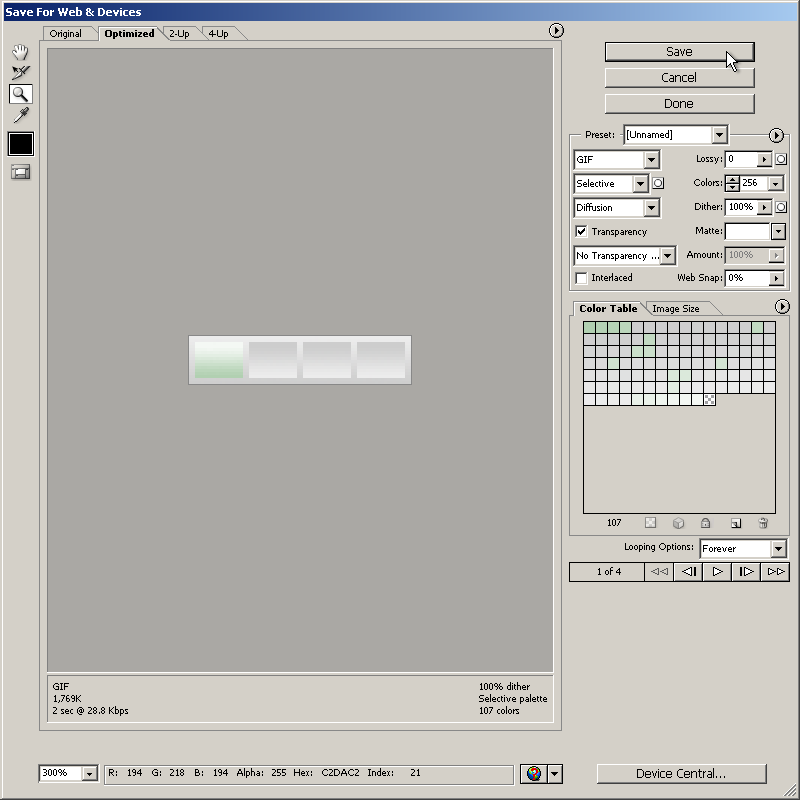Select the Zoom tool
Viewport: 800px width, 800px height.
[x=20, y=94]
